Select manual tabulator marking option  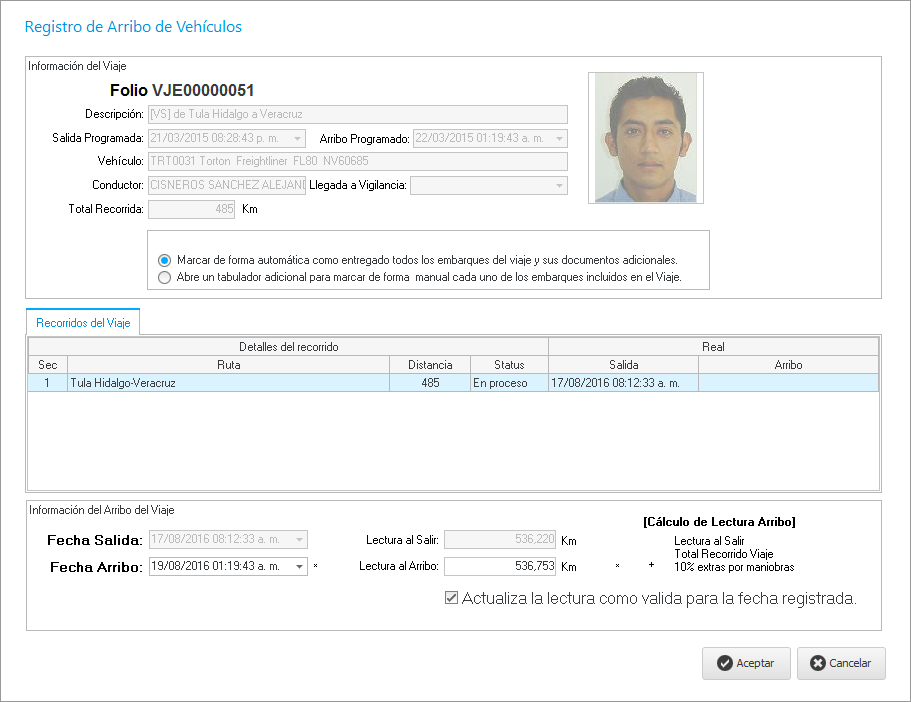click(165, 278)
